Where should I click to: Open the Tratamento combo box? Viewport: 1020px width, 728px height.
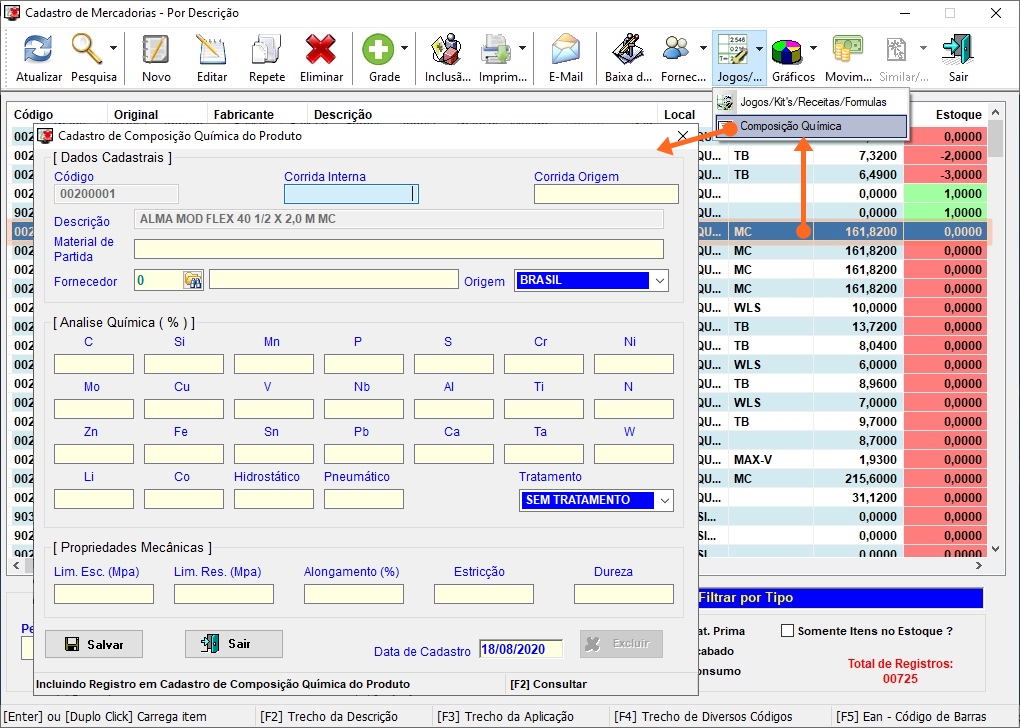coord(665,500)
